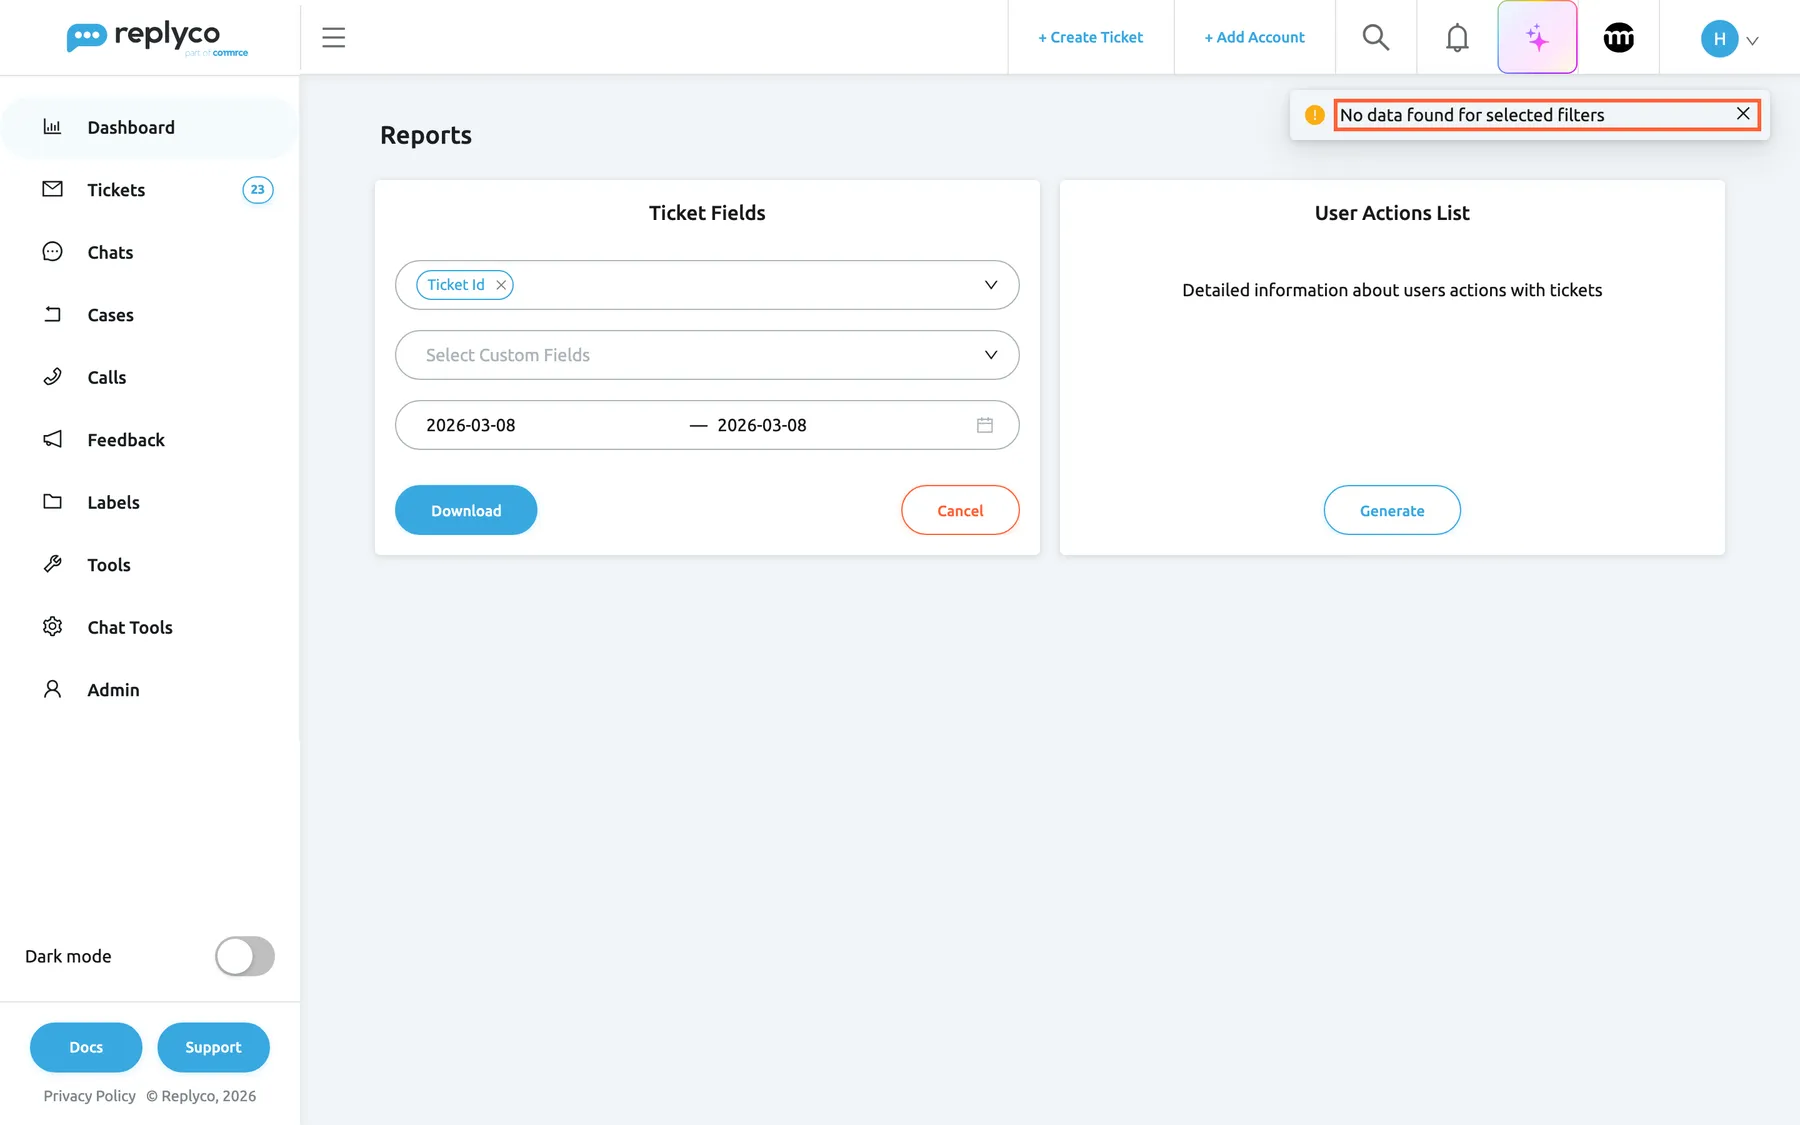Screen dimensions: 1800x1125
Task: Toggle Dark mode switch
Action: point(245,956)
